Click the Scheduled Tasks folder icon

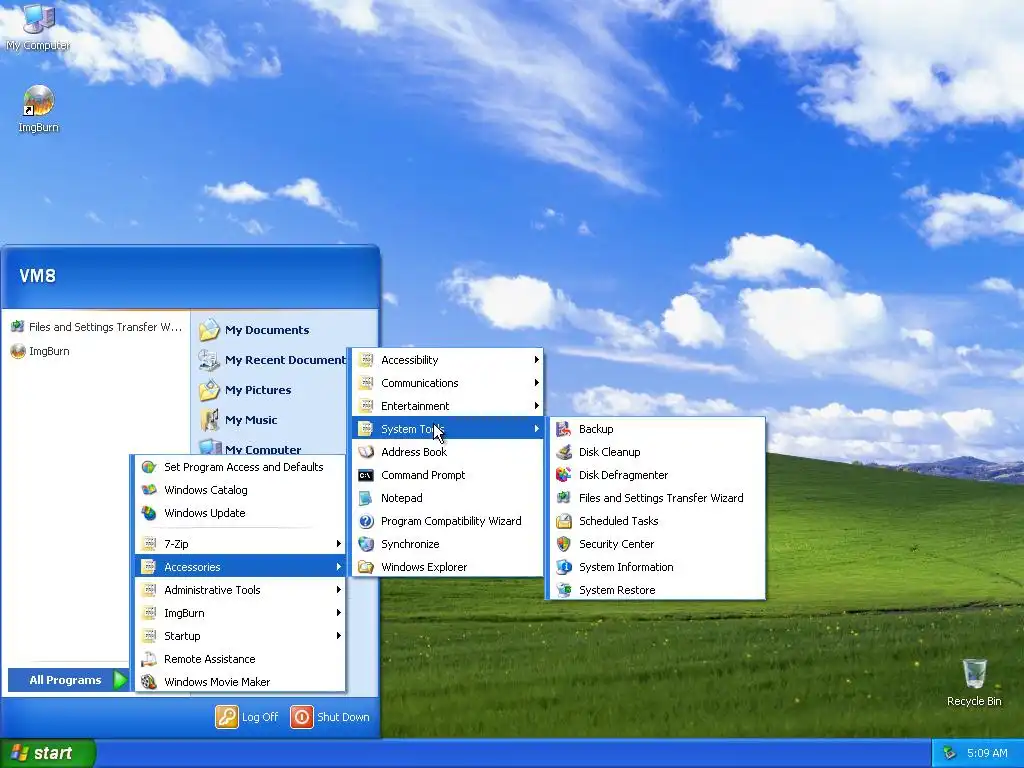click(564, 521)
